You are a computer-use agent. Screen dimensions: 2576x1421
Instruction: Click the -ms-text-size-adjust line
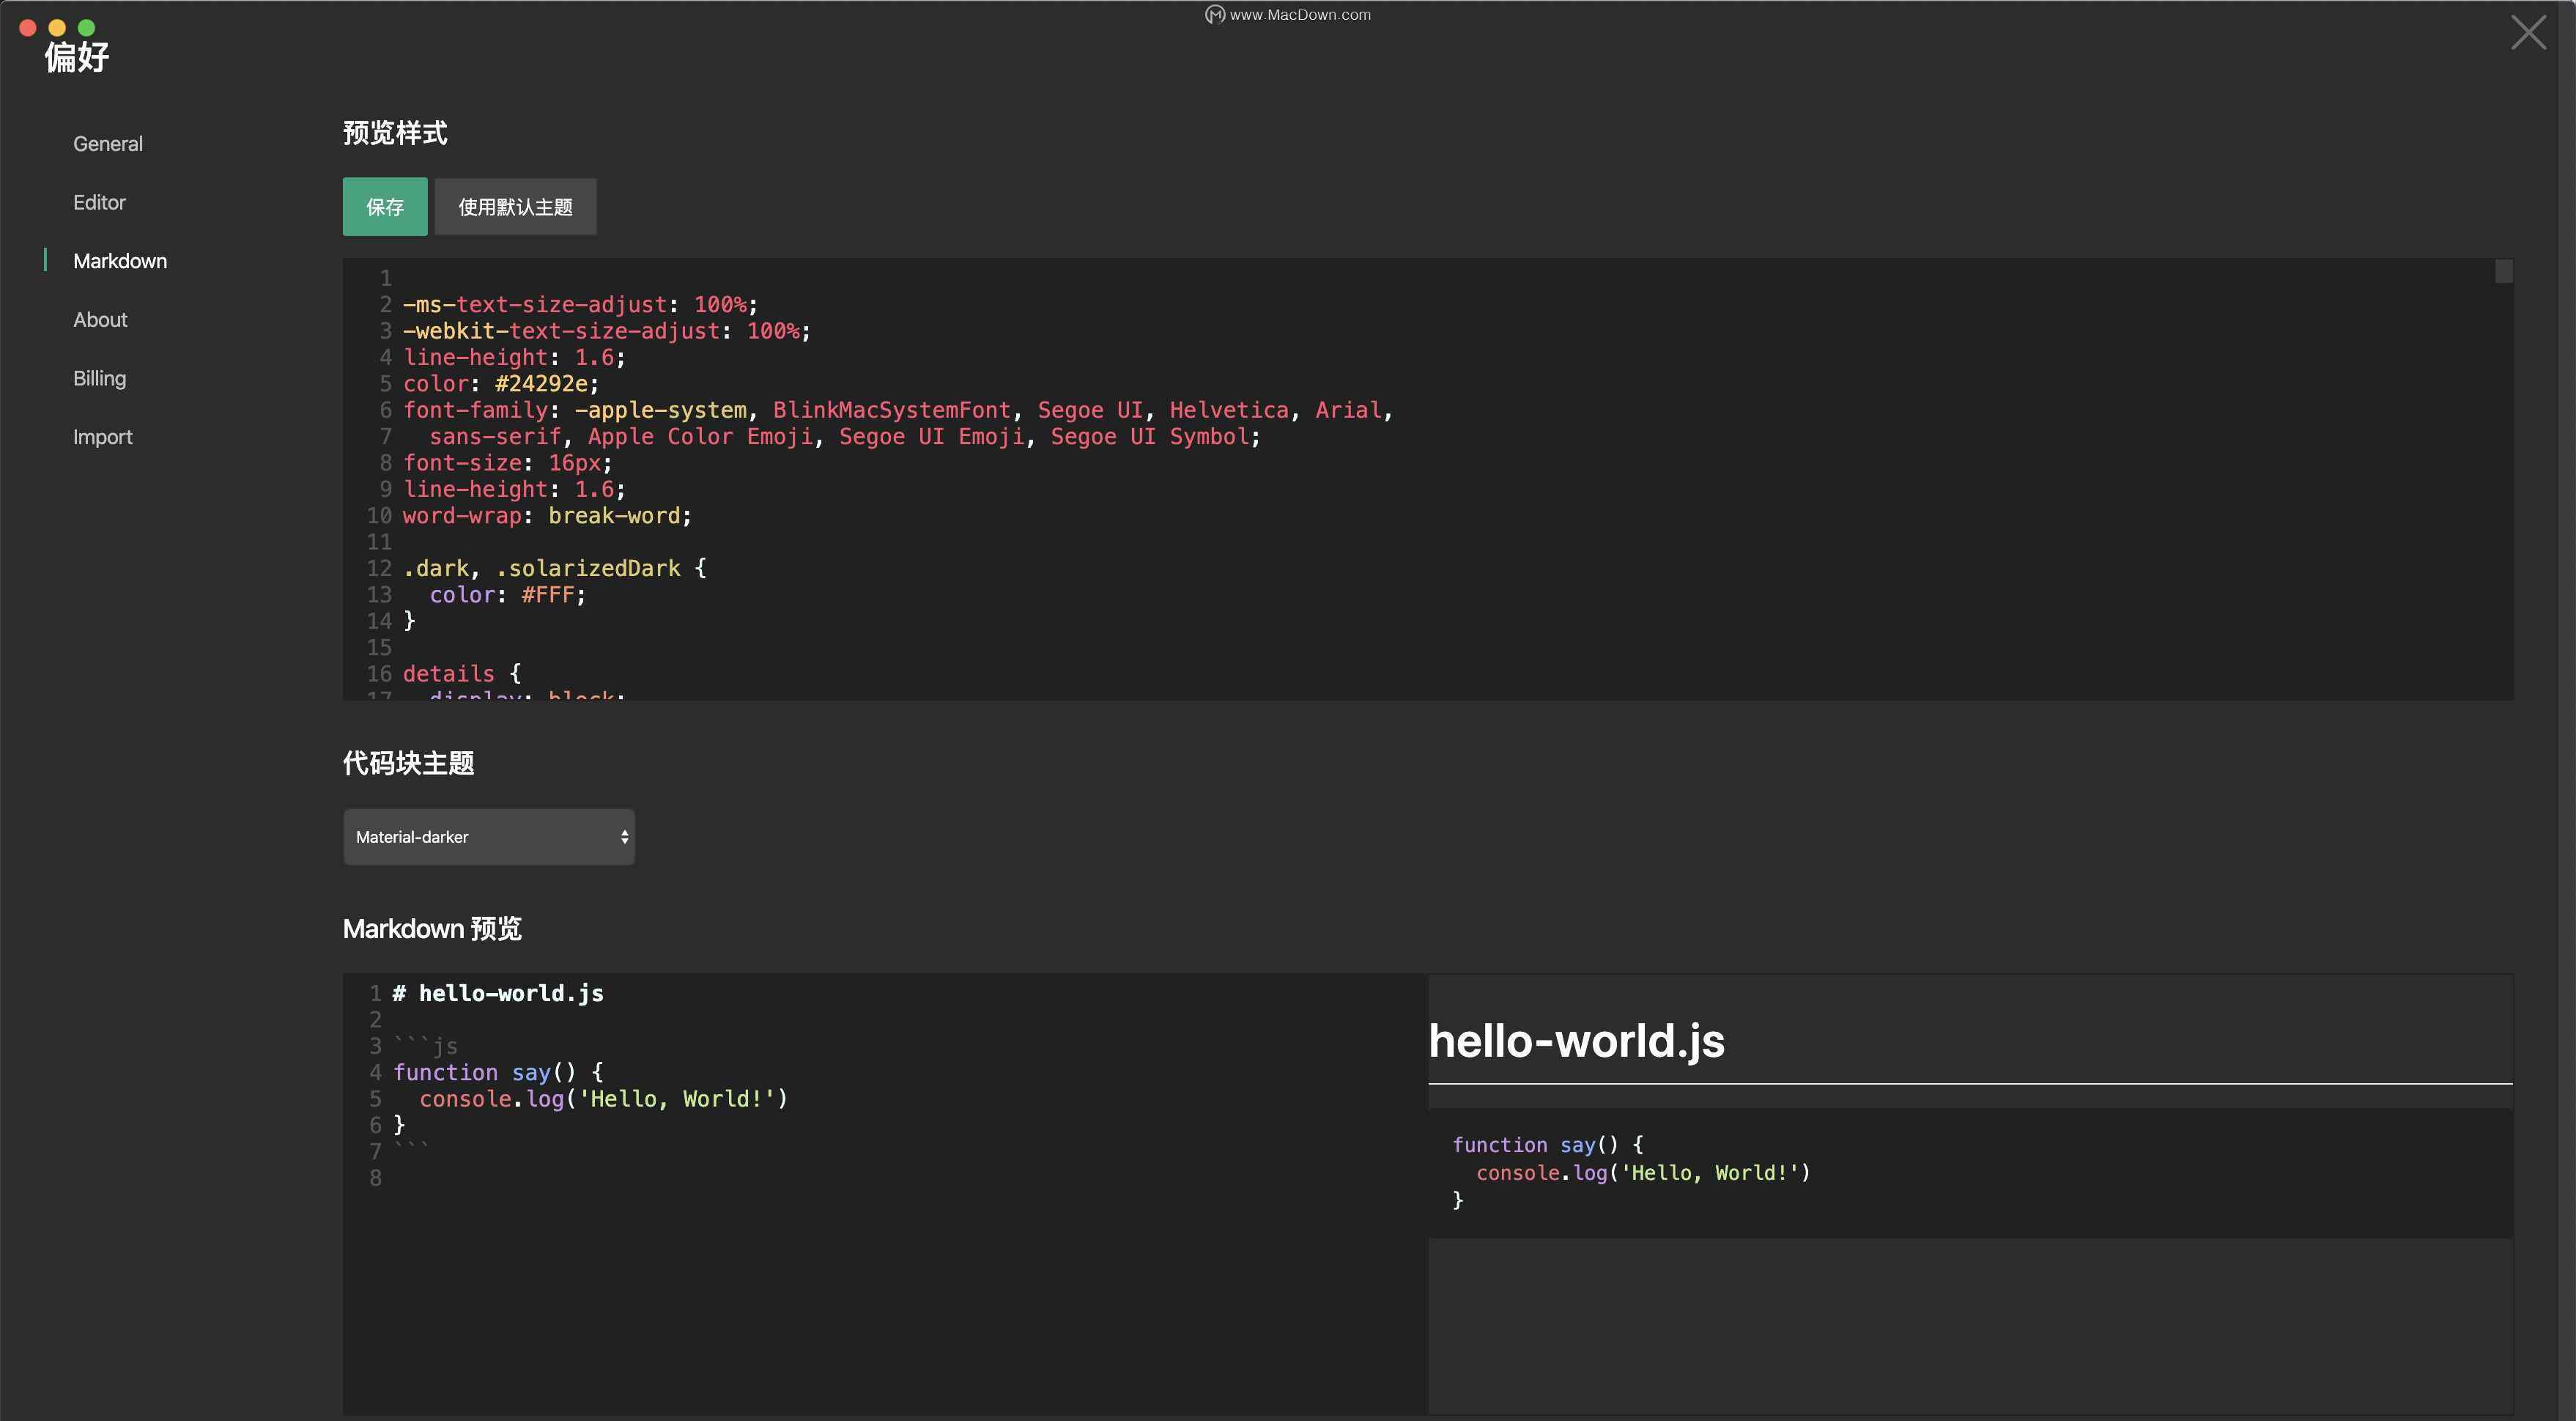pyautogui.click(x=580, y=305)
